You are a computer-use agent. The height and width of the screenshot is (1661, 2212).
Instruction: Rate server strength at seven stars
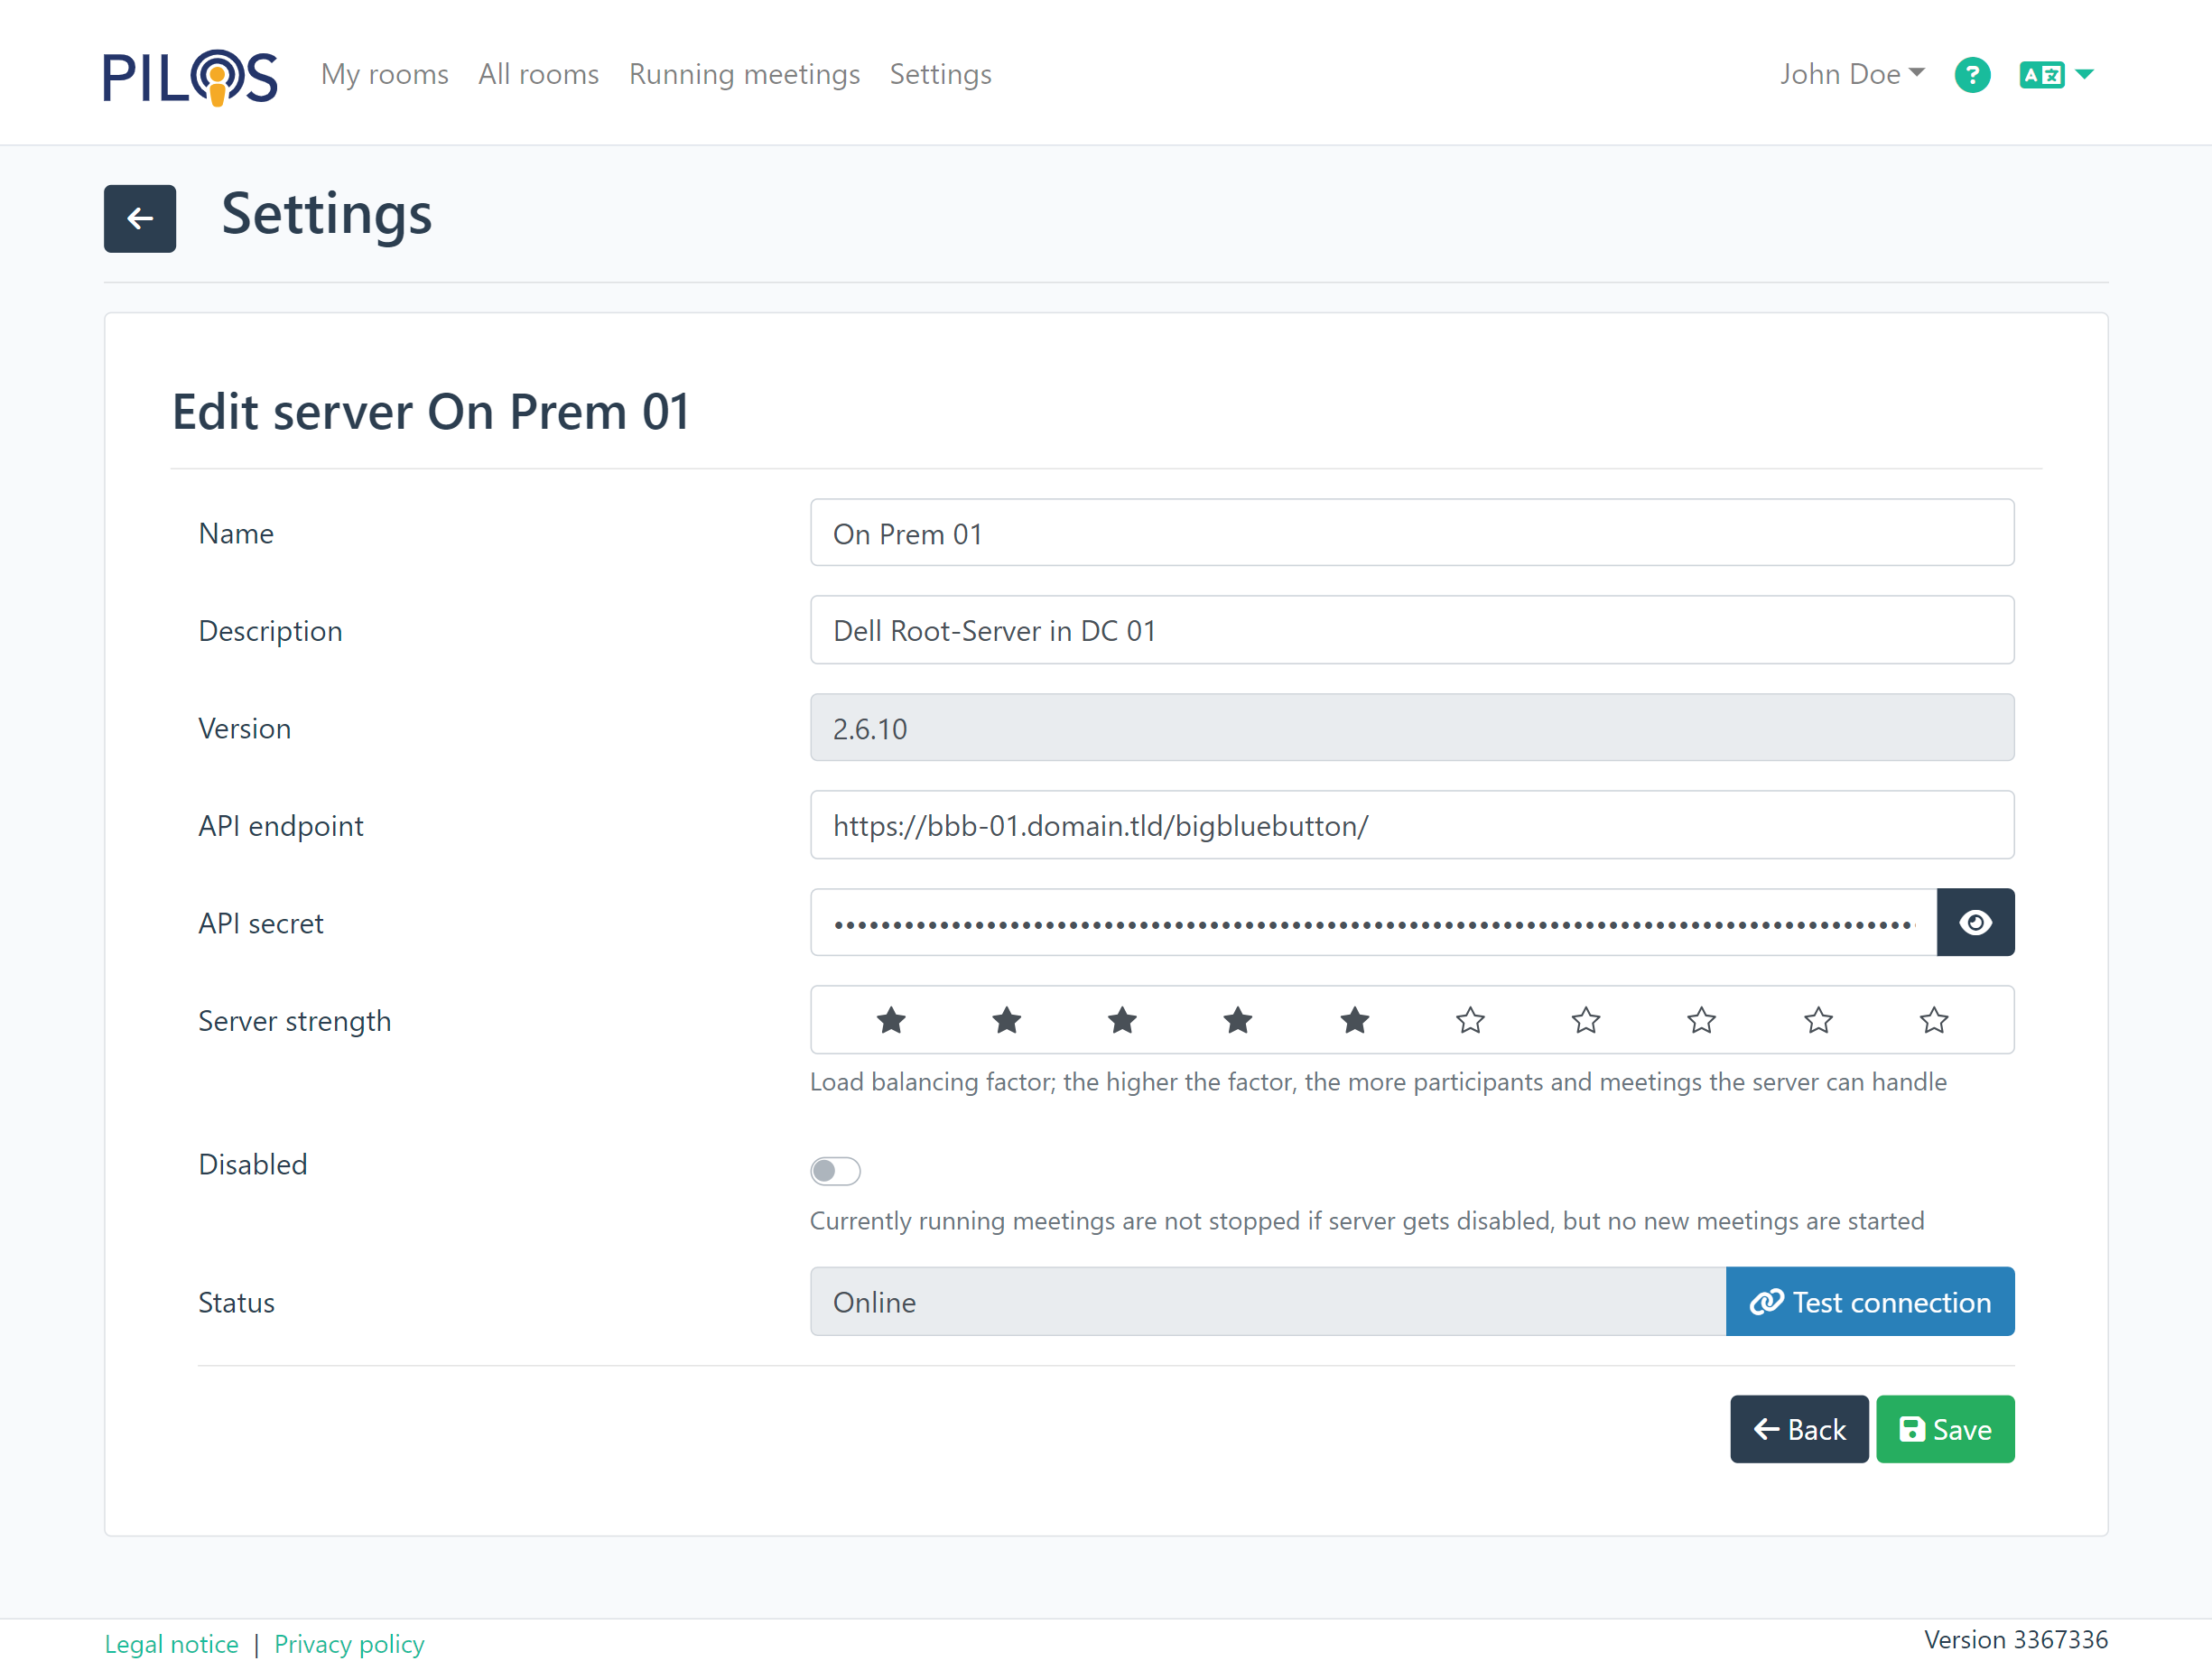[x=1585, y=1020]
